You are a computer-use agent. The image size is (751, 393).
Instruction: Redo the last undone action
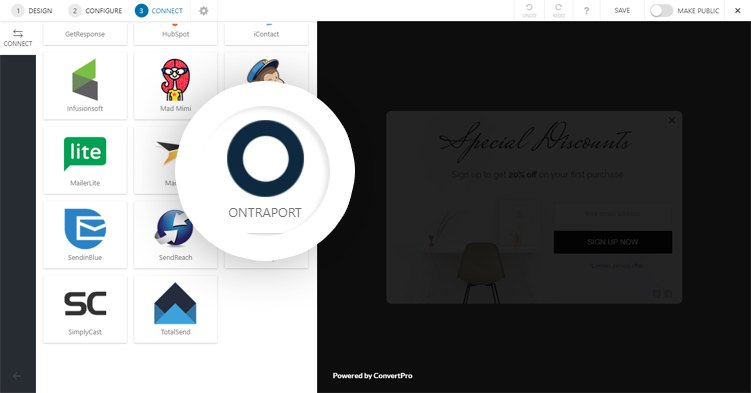point(558,11)
